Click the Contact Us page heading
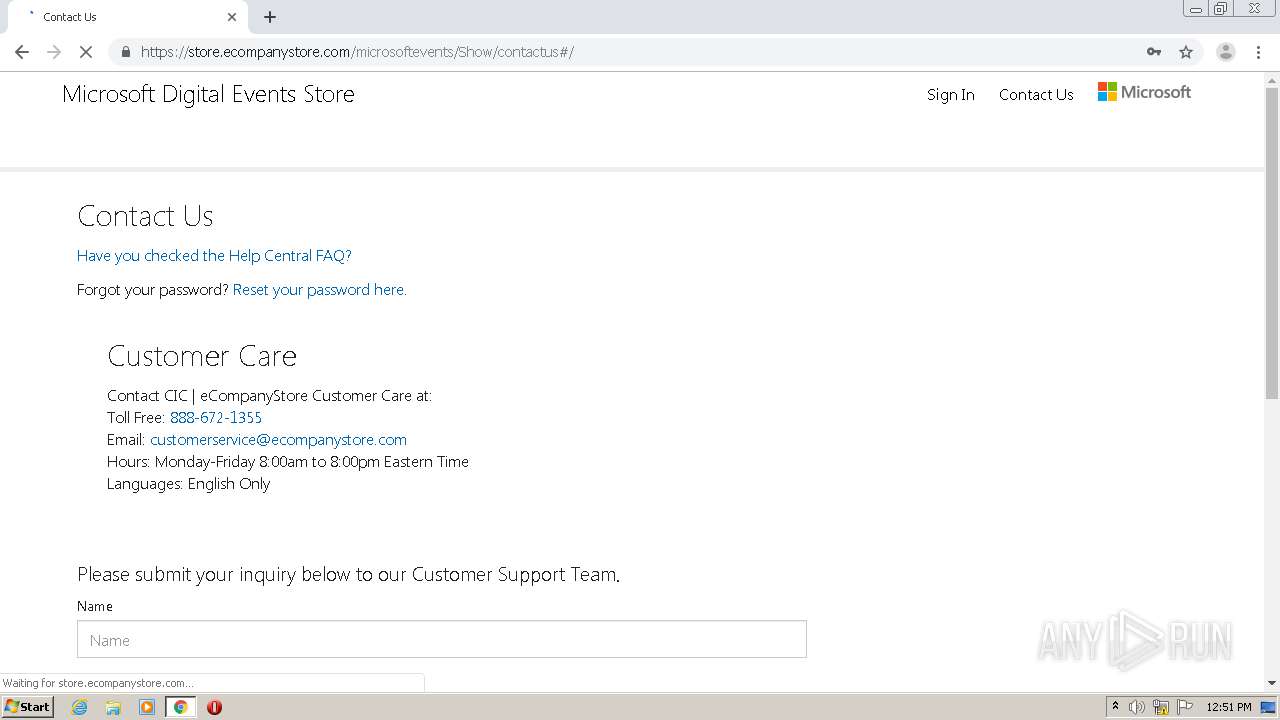Viewport: 1280px width, 720px height. click(145, 216)
